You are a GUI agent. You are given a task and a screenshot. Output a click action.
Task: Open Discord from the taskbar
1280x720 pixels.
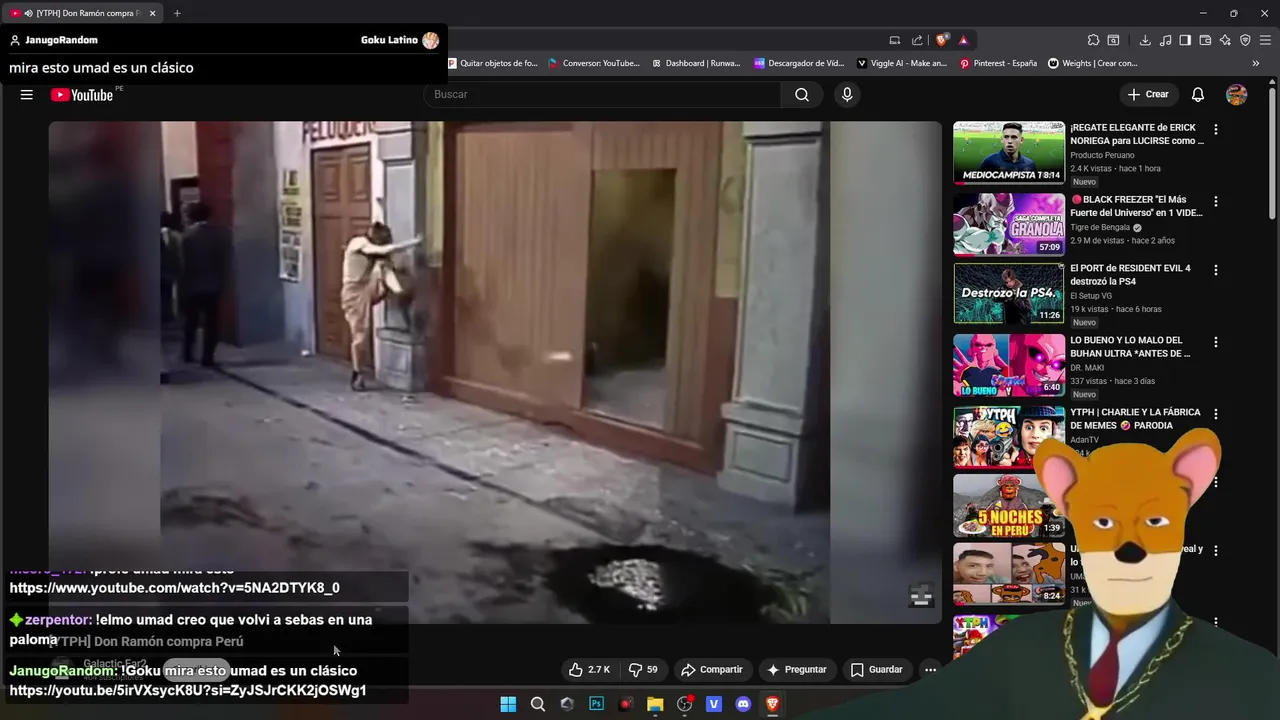click(743, 704)
